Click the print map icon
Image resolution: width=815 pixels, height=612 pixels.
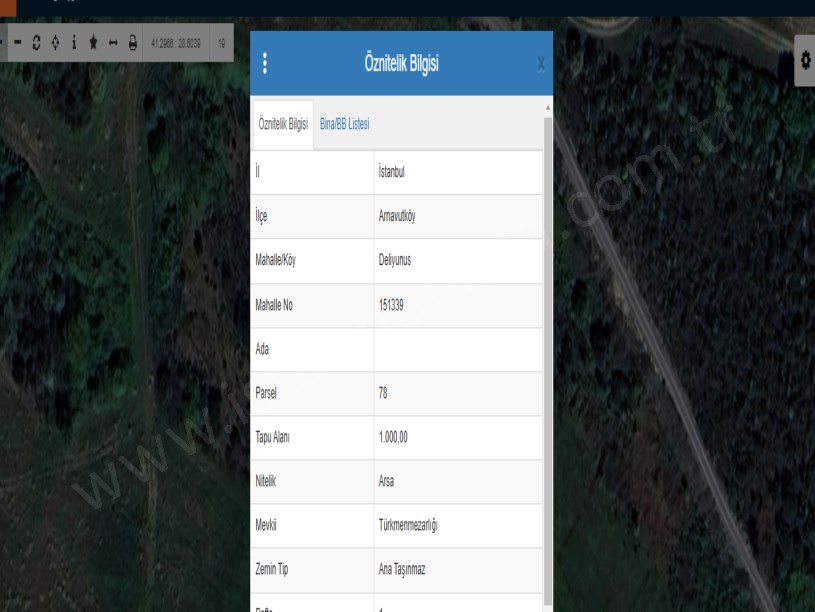pos(132,44)
